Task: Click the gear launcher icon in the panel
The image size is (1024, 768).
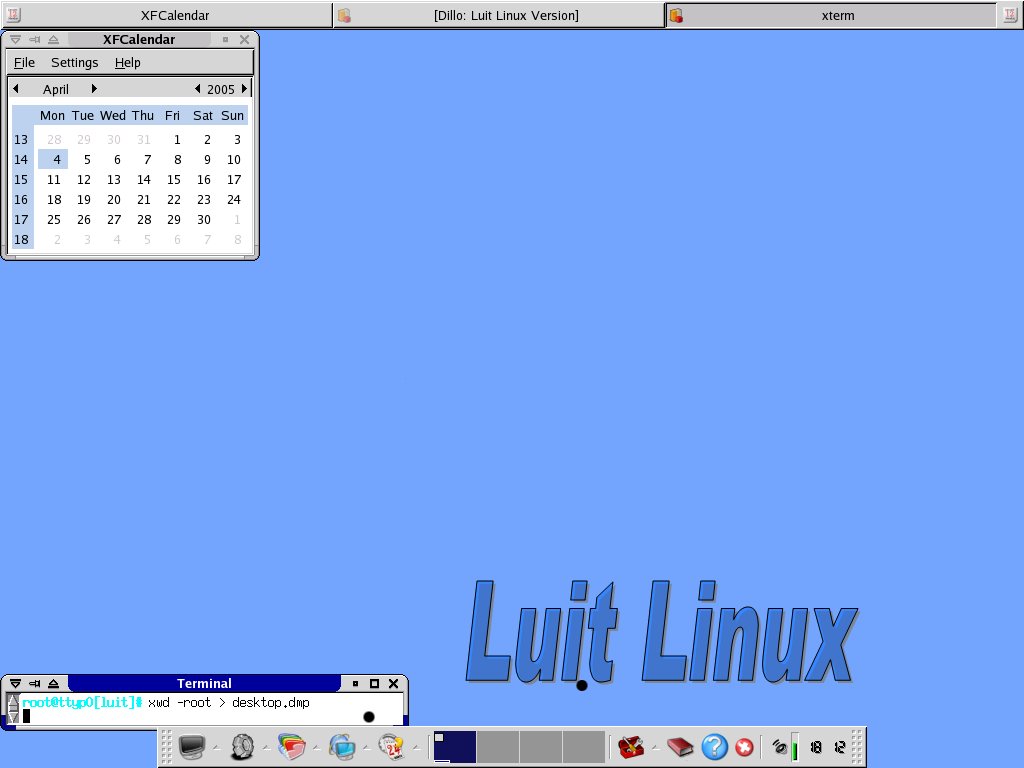Action: (x=242, y=746)
